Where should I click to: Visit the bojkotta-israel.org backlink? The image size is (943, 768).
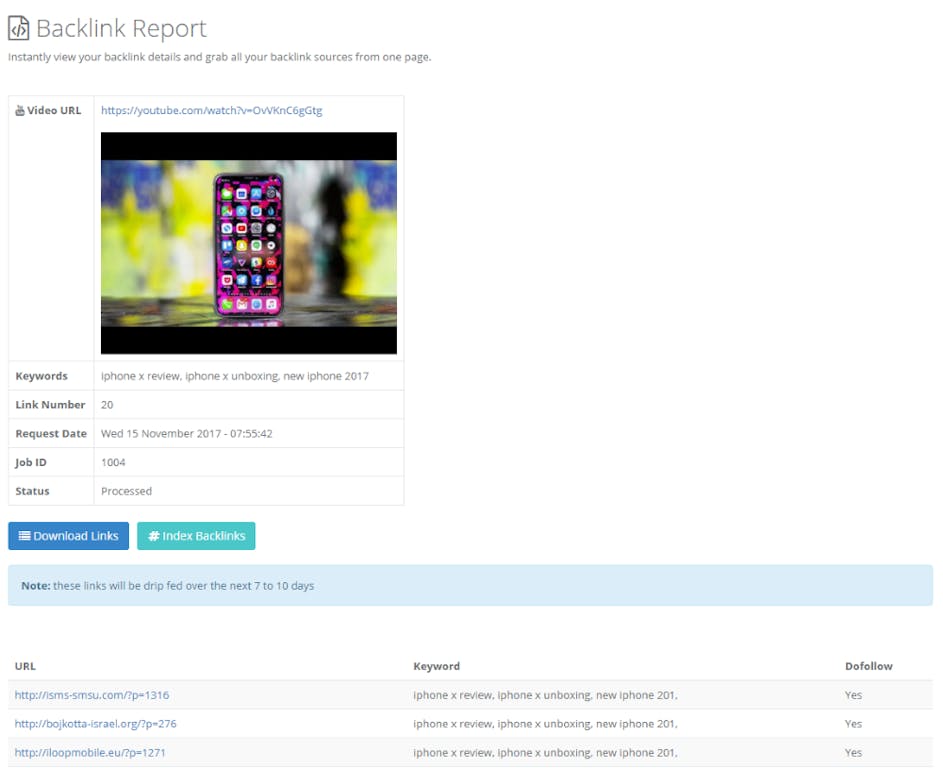95,724
